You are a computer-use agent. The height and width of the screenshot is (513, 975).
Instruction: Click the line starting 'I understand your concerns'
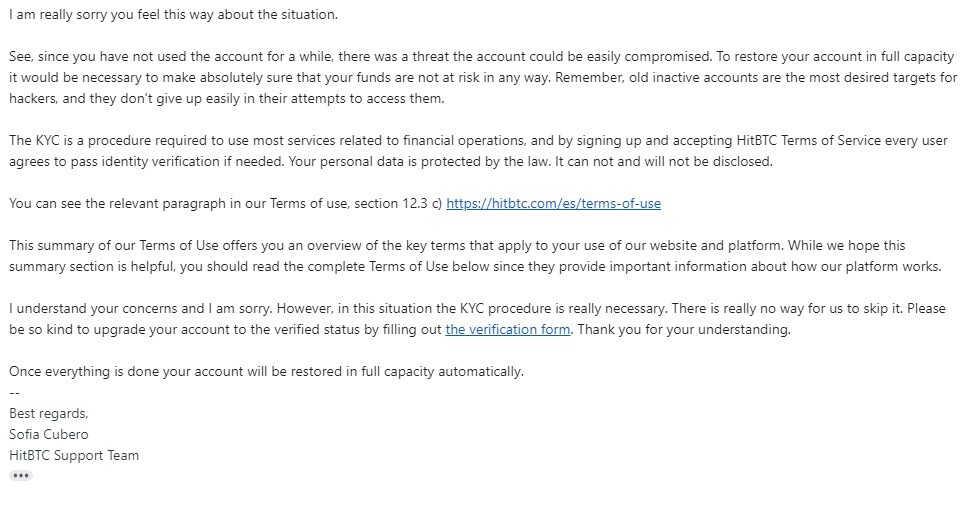point(477,308)
